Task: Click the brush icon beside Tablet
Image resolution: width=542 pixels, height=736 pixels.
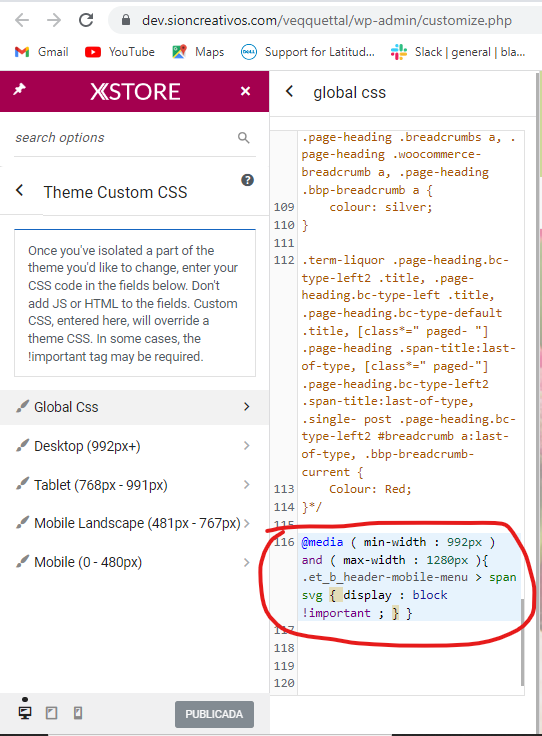Action: 22,483
